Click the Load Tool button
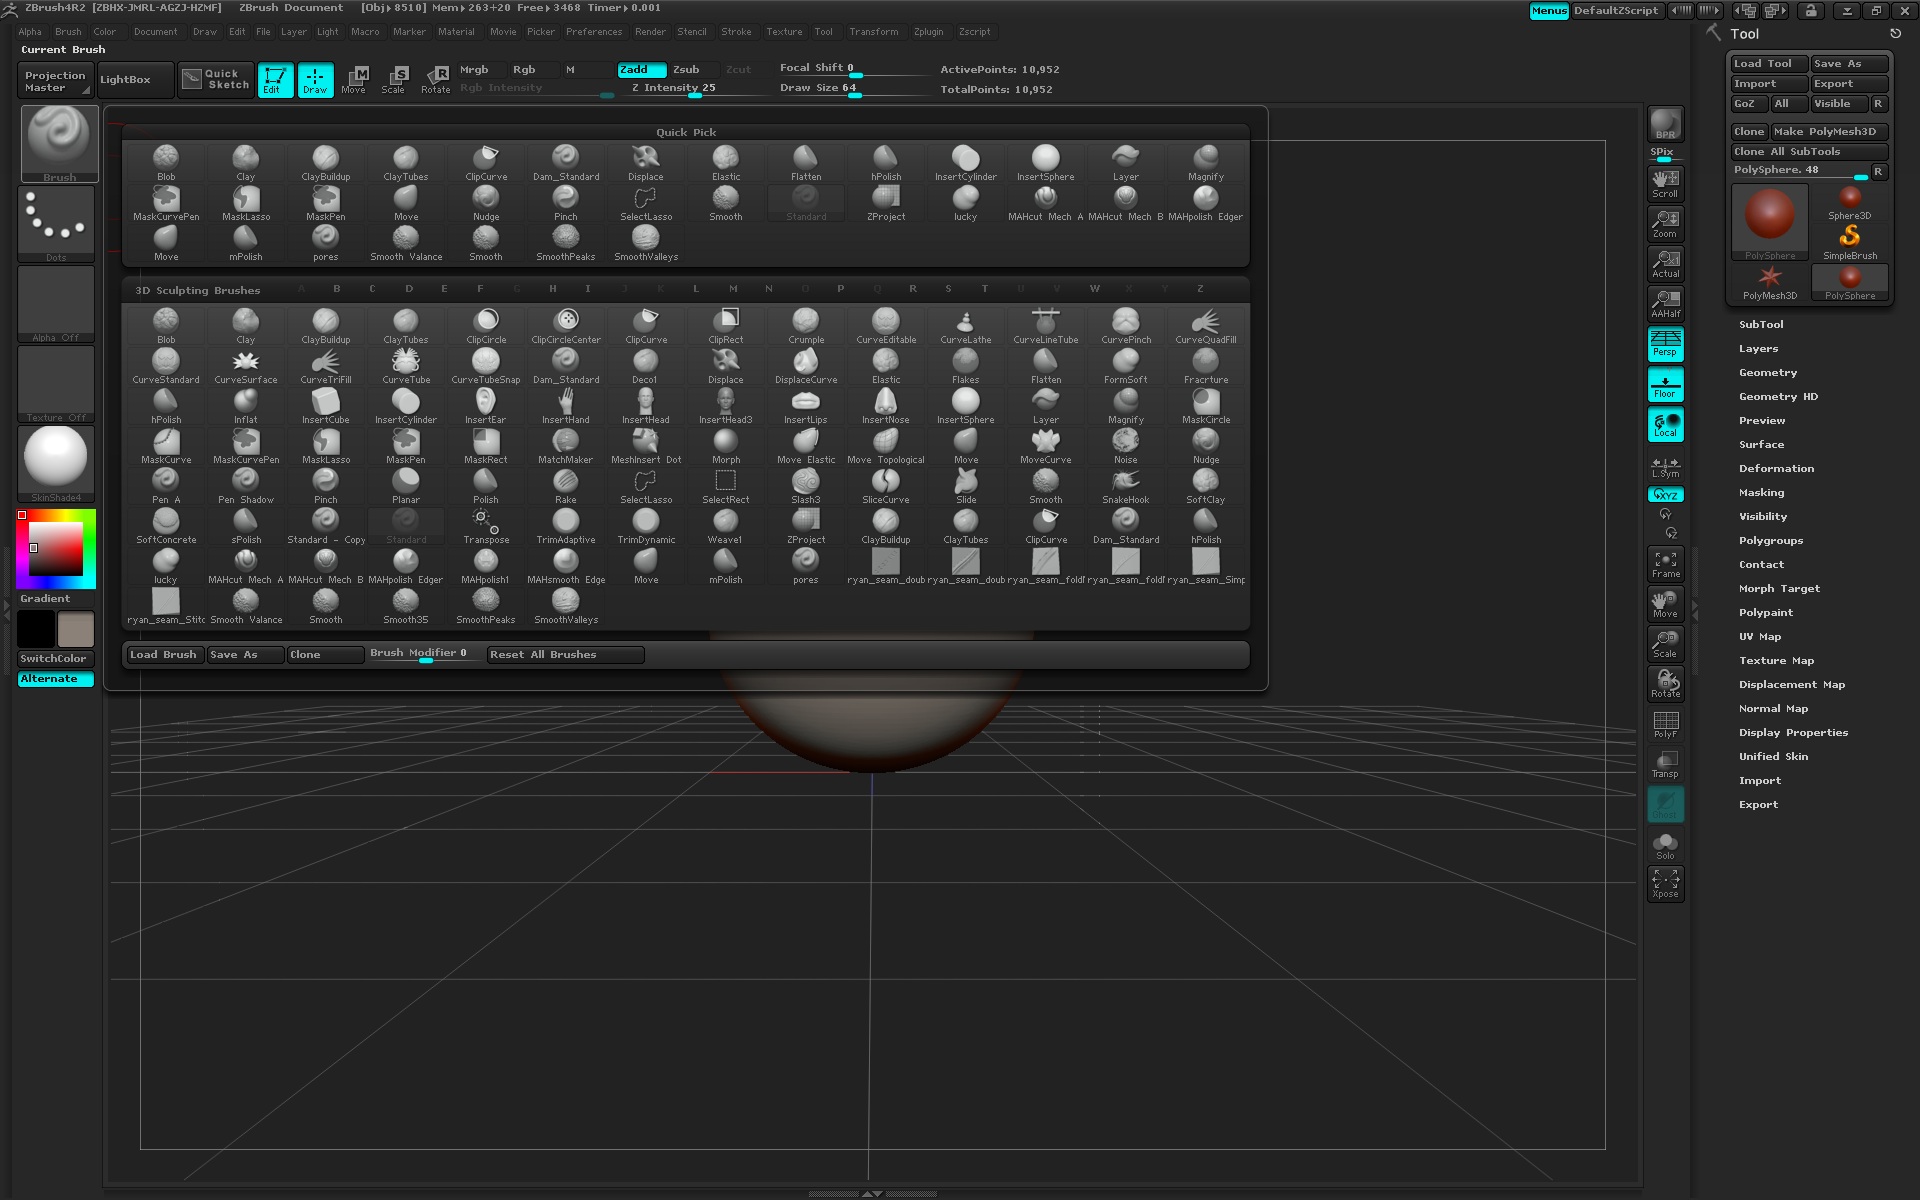This screenshot has width=1920, height=1200. [1769, 64]
